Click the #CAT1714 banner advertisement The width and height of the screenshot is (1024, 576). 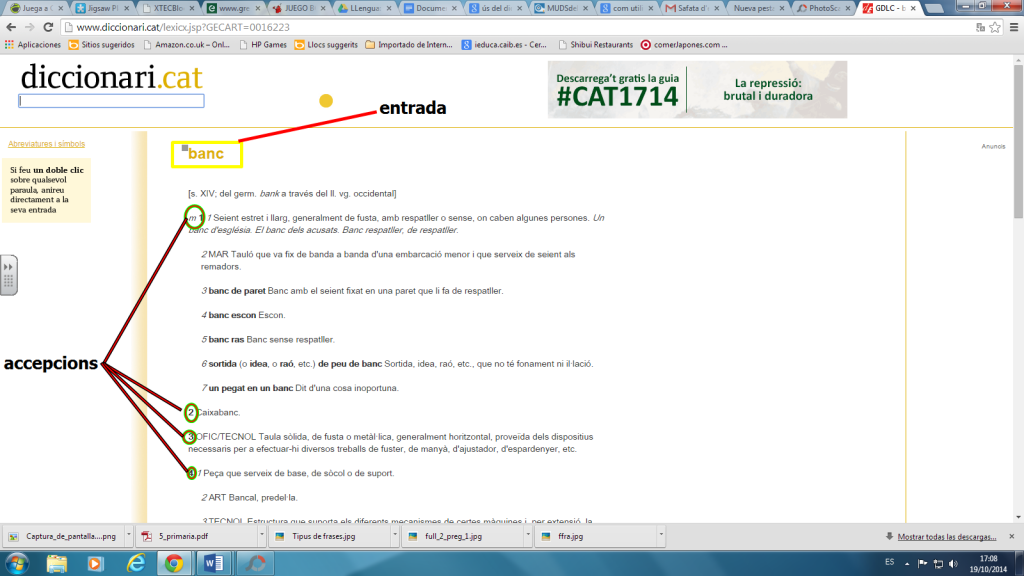pyautogui.click(x=697, y=90)
